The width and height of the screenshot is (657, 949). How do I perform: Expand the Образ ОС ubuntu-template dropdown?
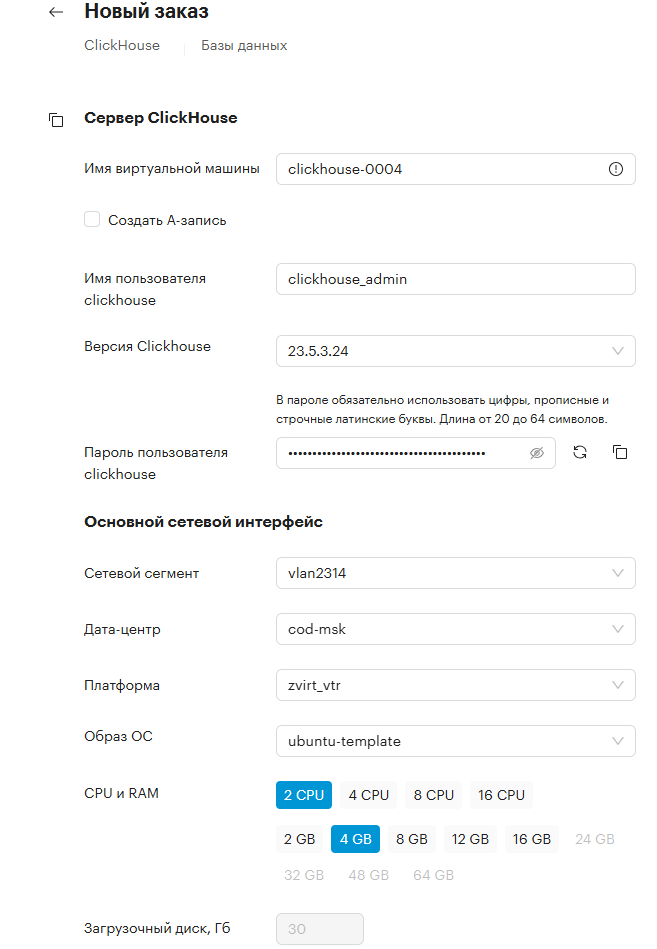point(456,741)
